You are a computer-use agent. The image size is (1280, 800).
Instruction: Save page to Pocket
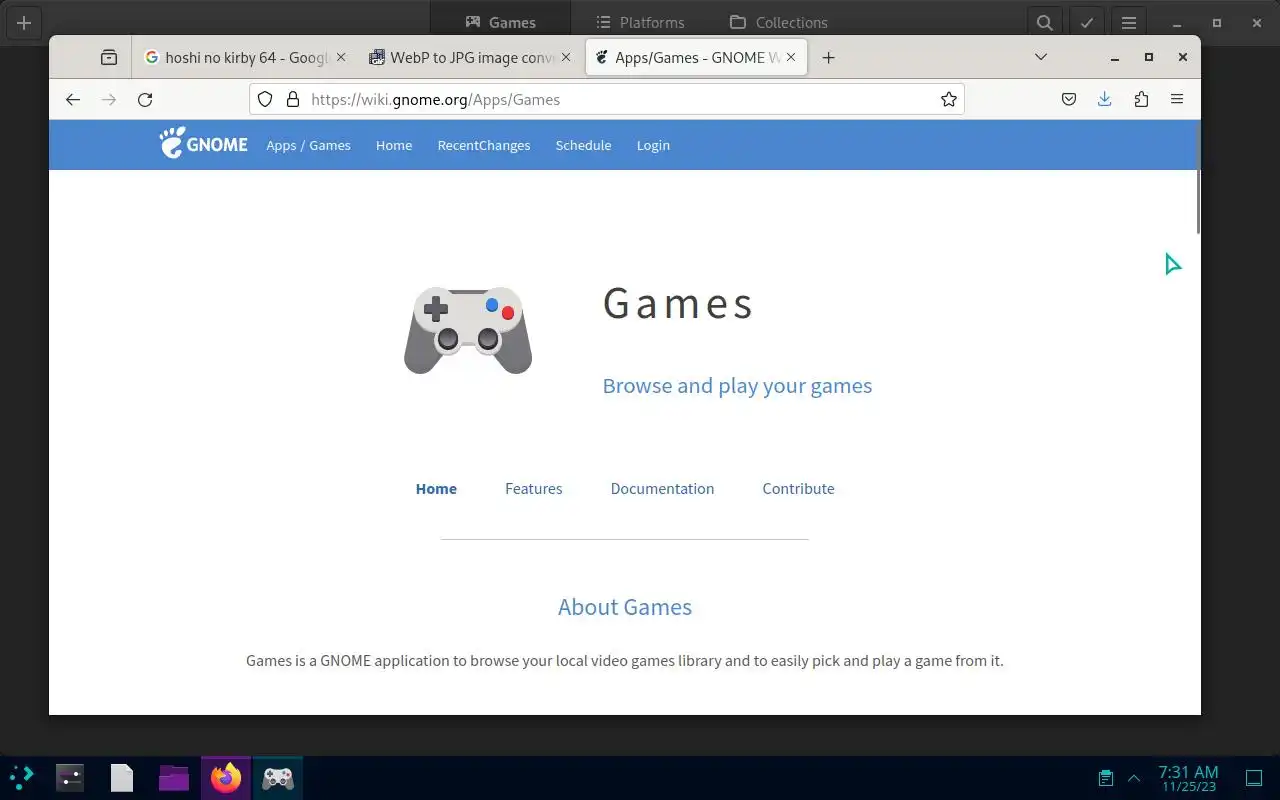coord(1069,99)
